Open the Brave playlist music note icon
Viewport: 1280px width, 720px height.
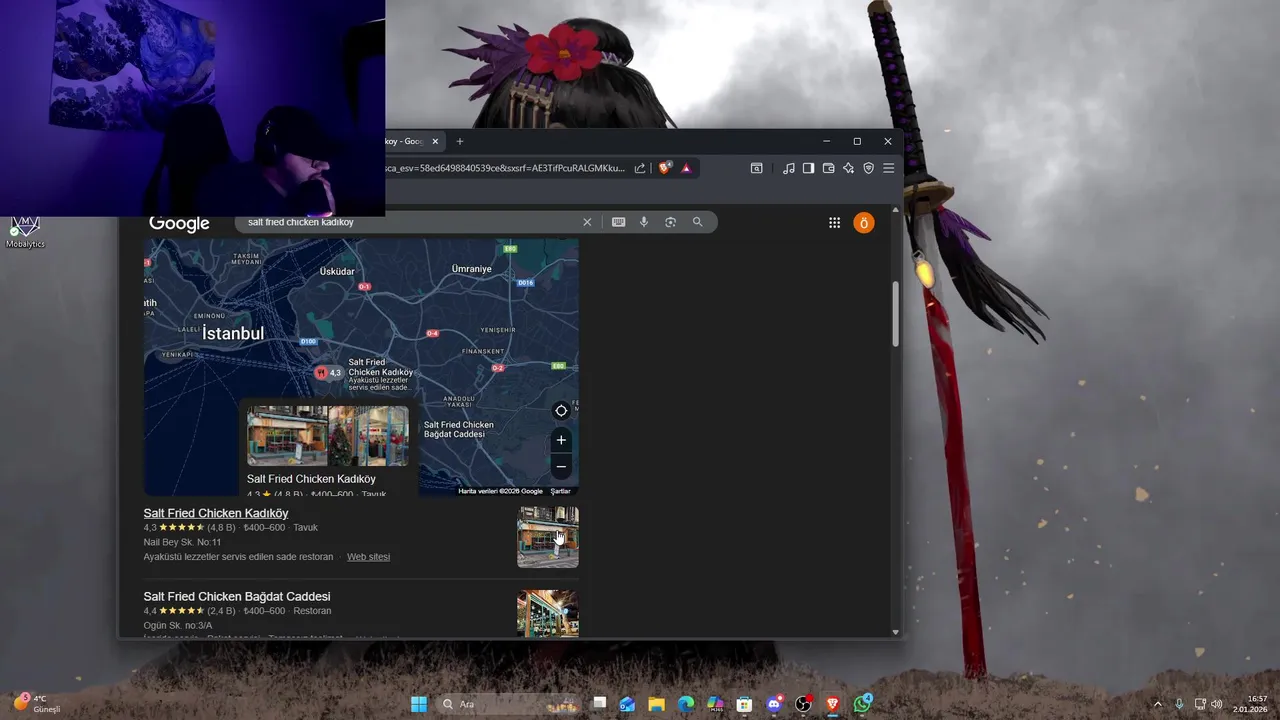click(x=789, y=168)
